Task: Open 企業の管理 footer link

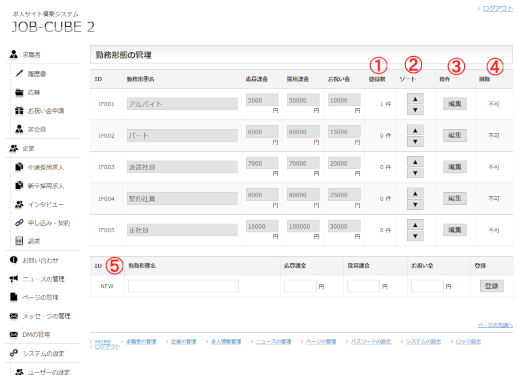Action: pyautogui.click(x=183, y=341)
